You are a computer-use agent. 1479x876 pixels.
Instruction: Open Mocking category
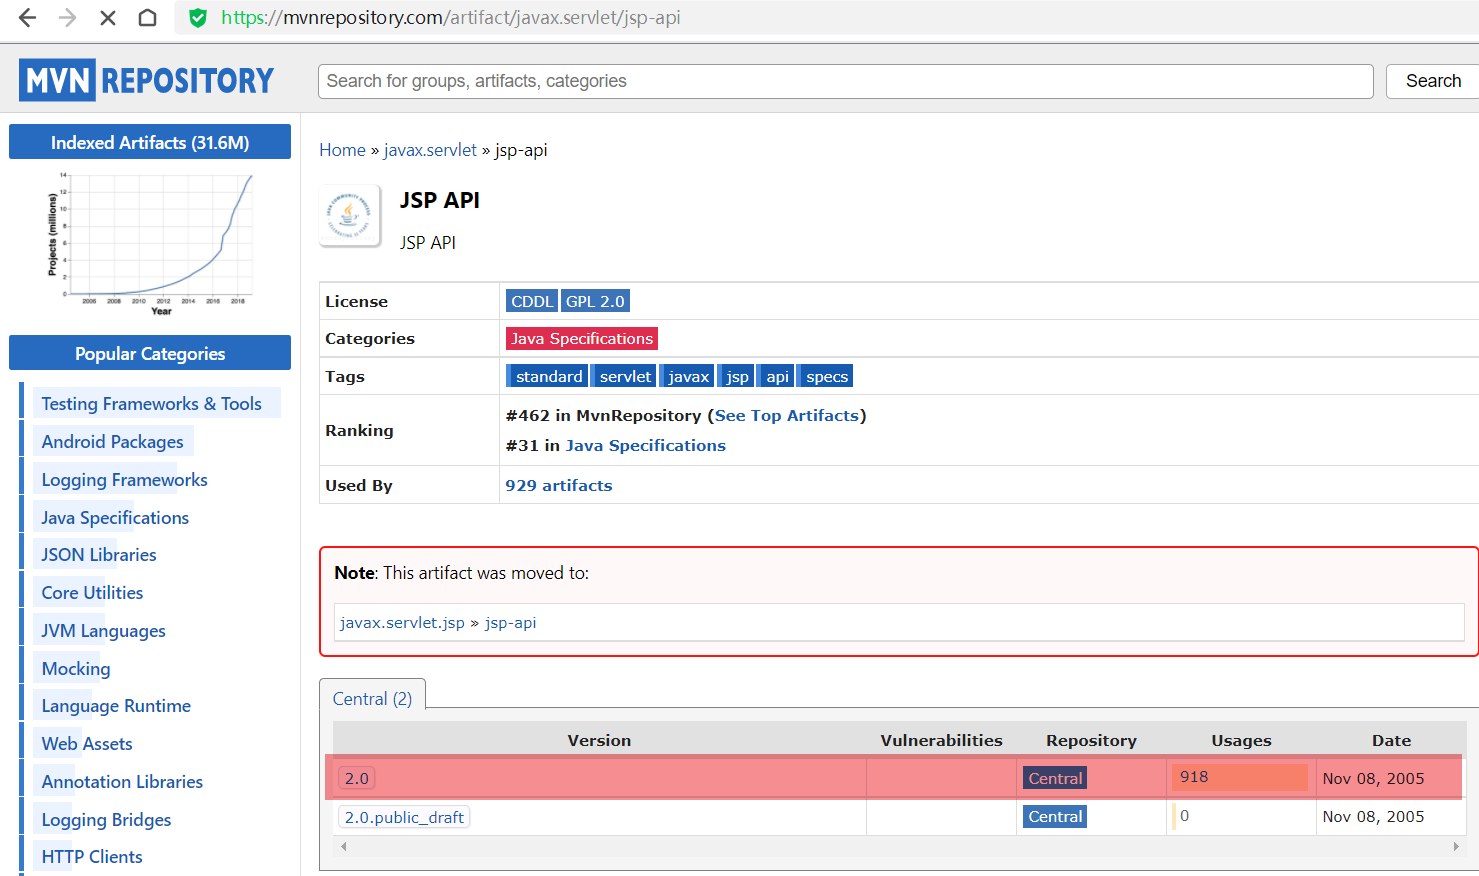[x=76, y=668]
